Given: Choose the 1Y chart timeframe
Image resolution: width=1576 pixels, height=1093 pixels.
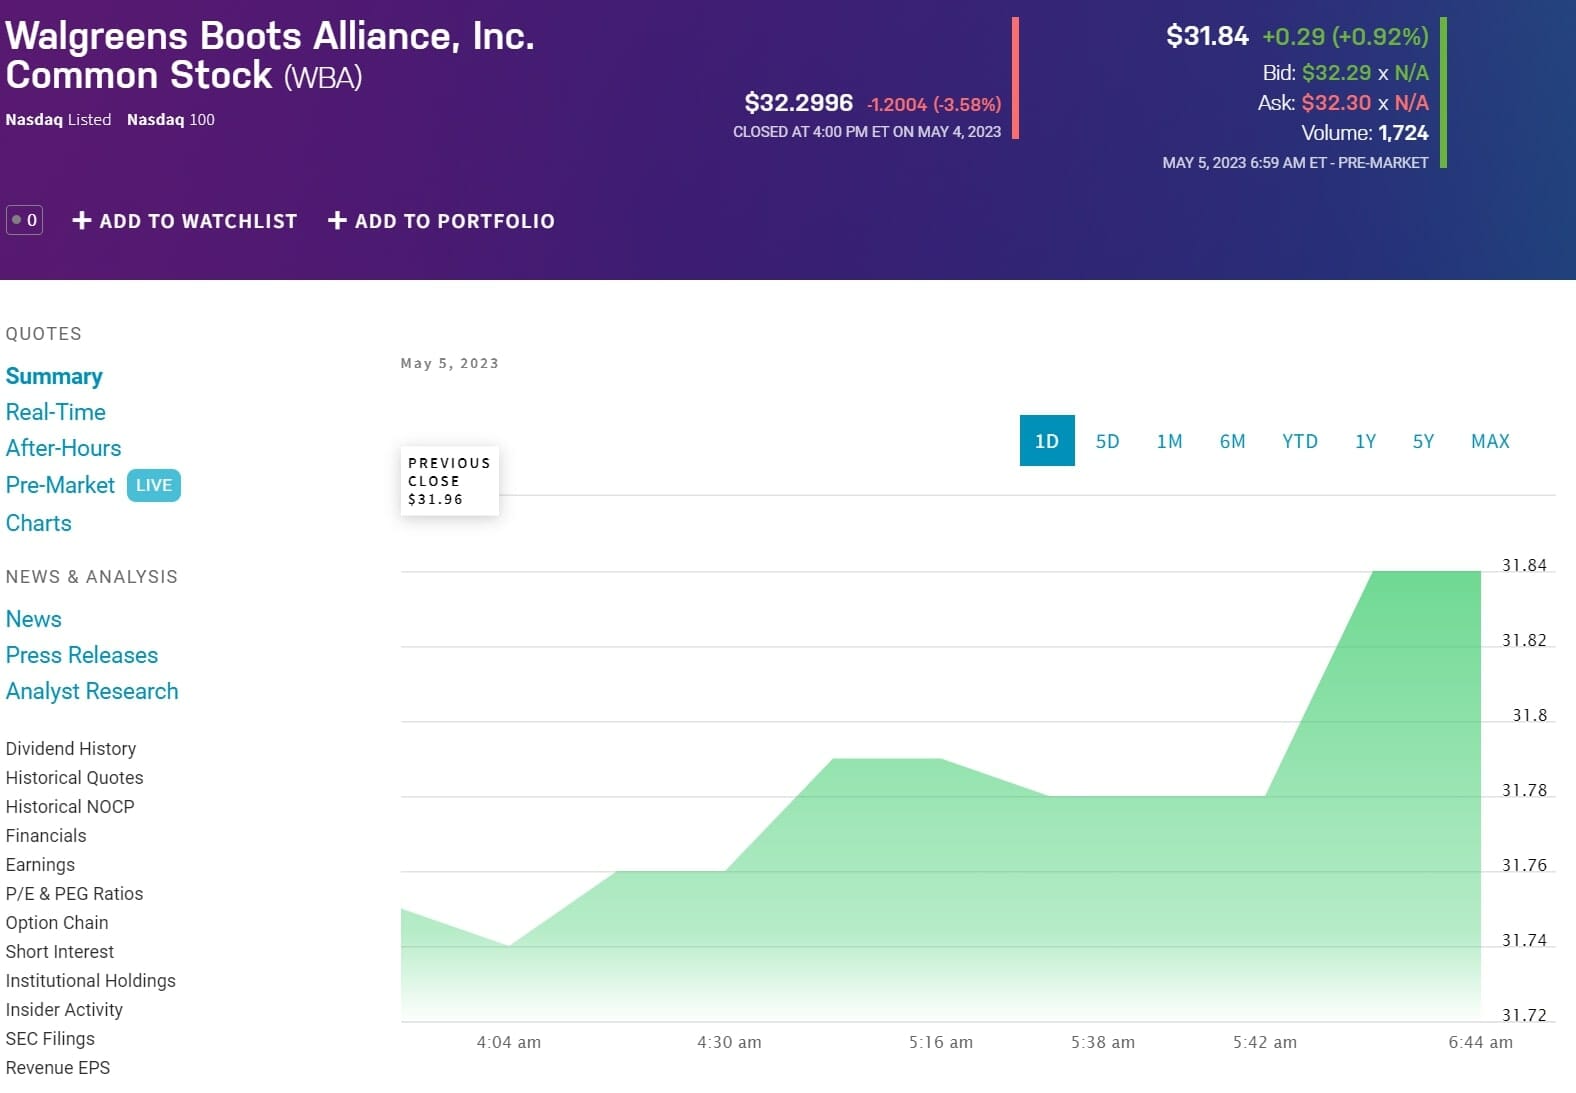Looking at the screenshot, I should pos(1365,441).
